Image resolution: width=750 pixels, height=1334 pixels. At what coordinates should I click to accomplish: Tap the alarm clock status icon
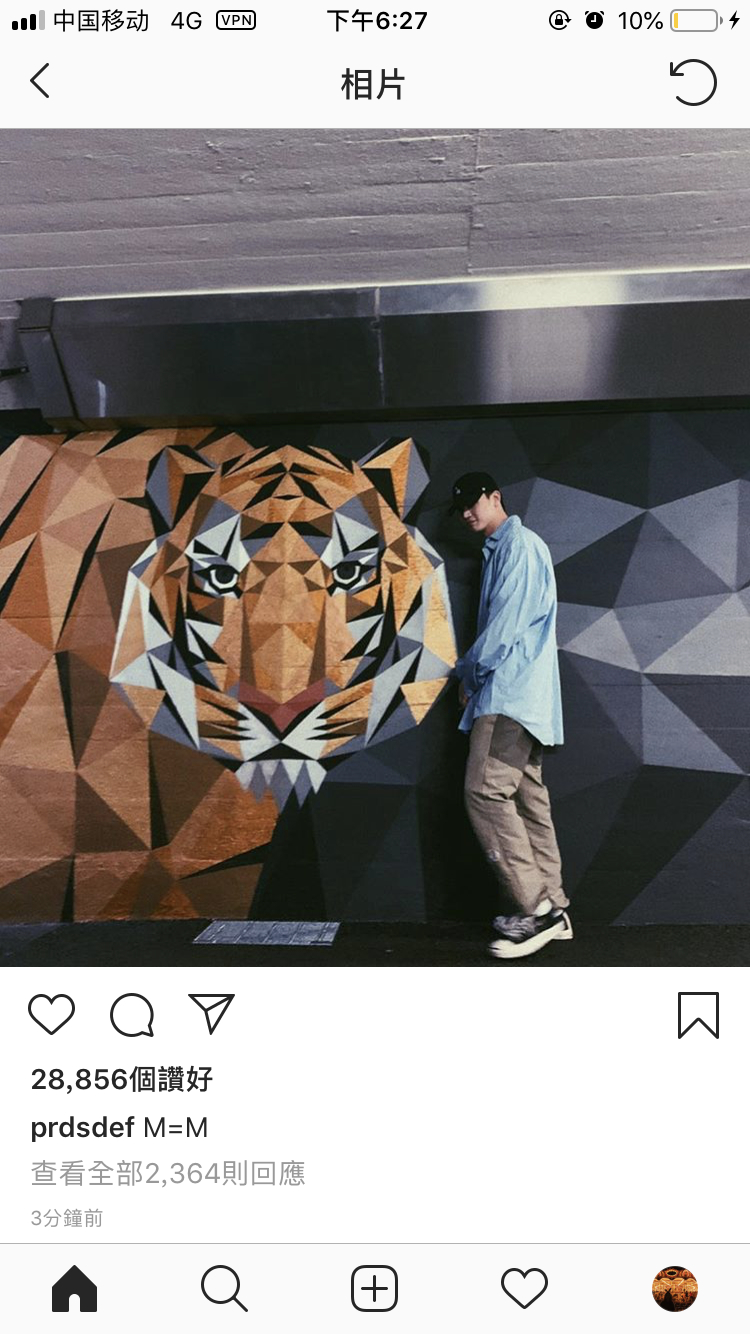pyautogui.click(x=595, y=20)
